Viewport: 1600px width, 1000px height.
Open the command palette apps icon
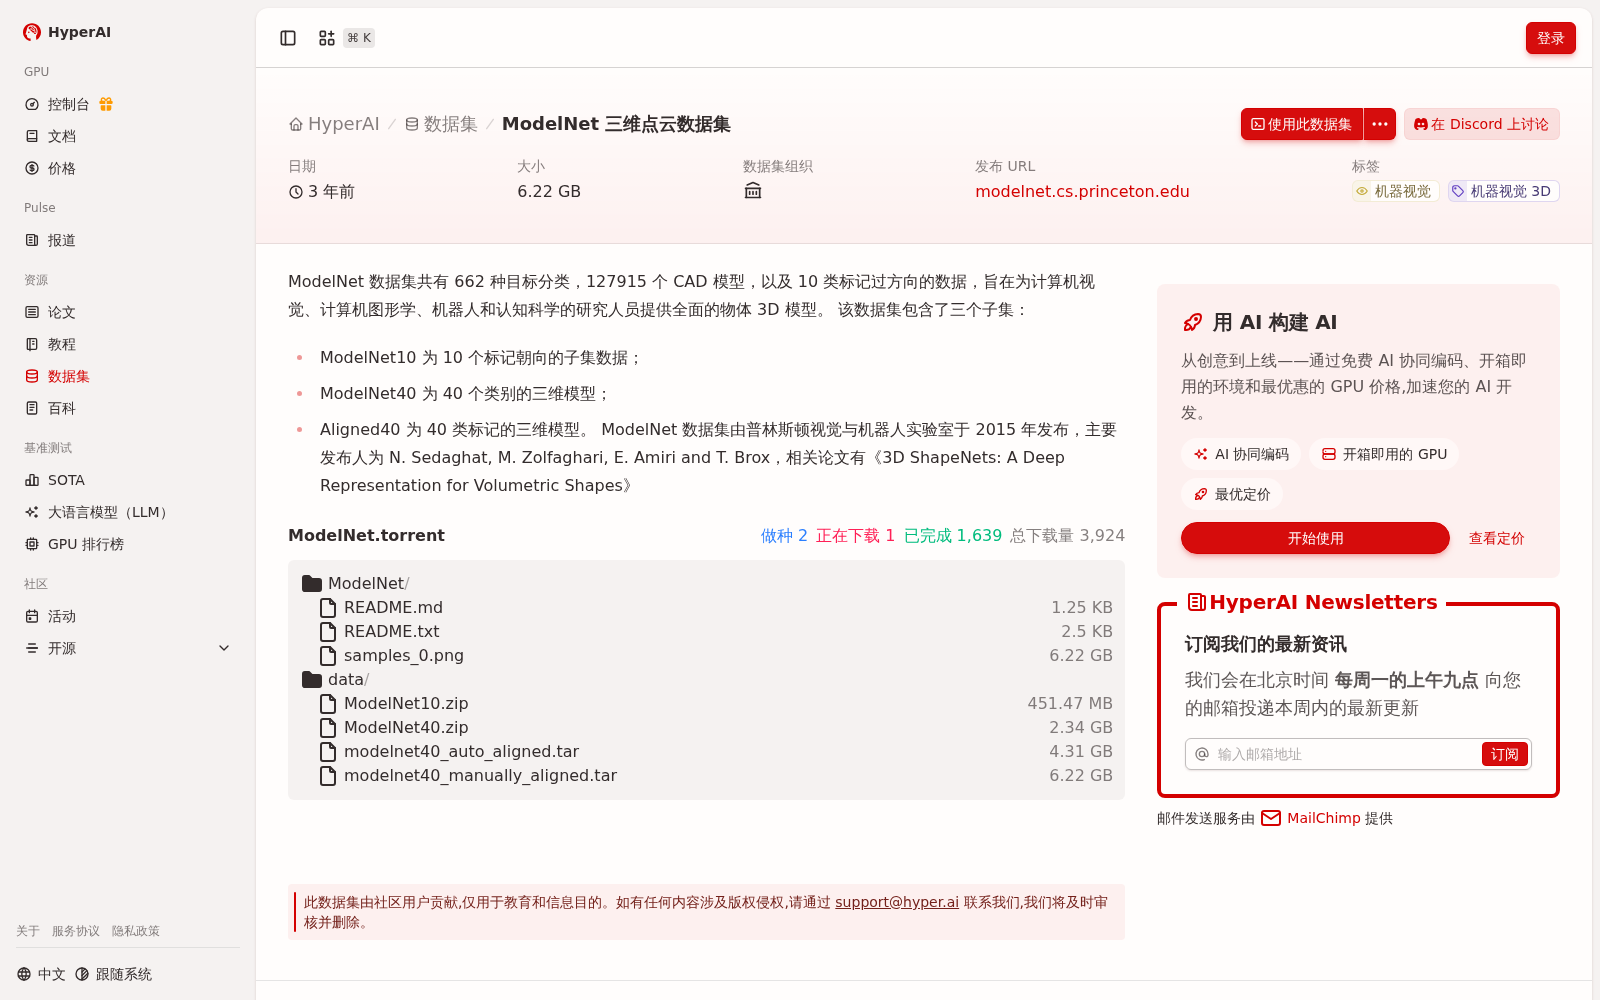point(327,38)
